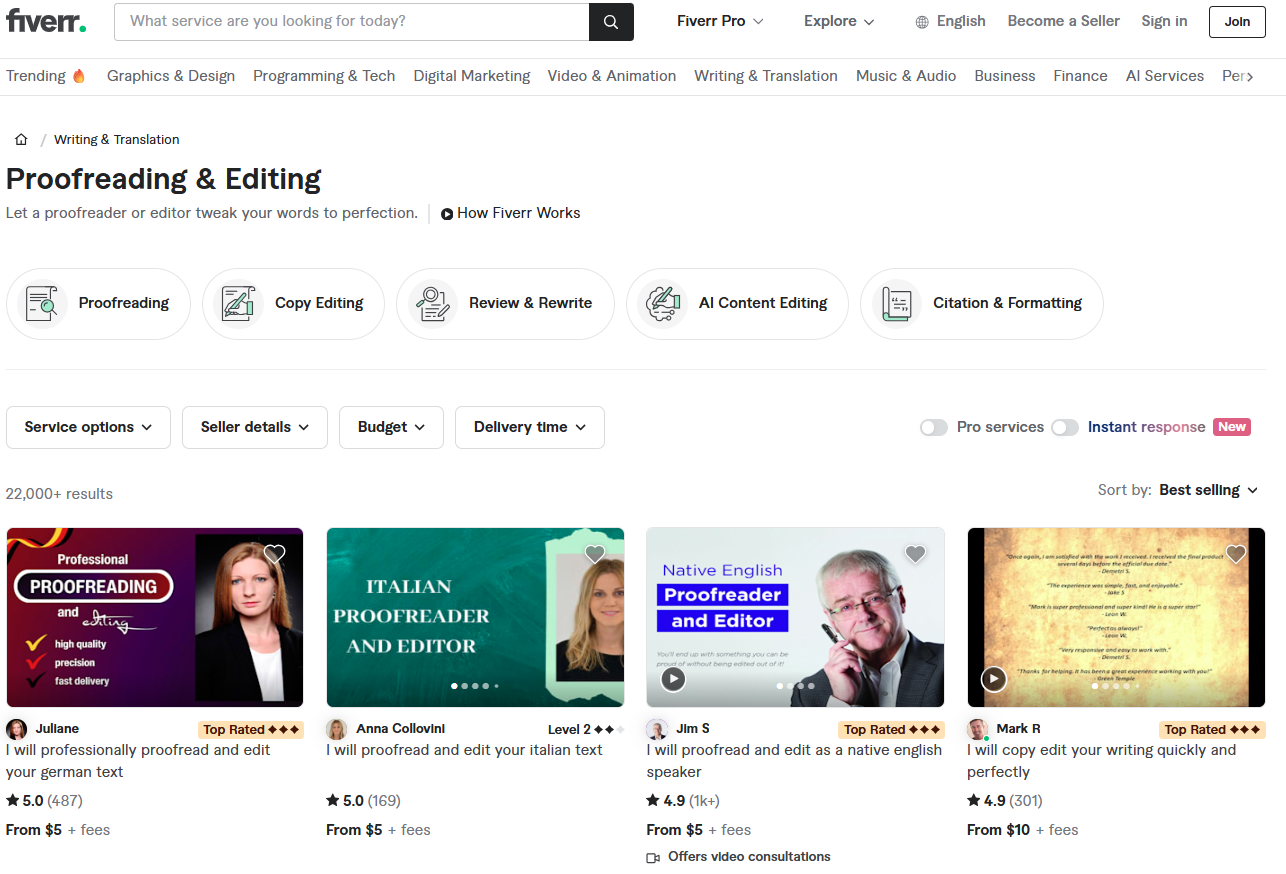Open the Service options dropdown
The width and height of the screenshot is (1286, 874).
click(x=88, y=427)
